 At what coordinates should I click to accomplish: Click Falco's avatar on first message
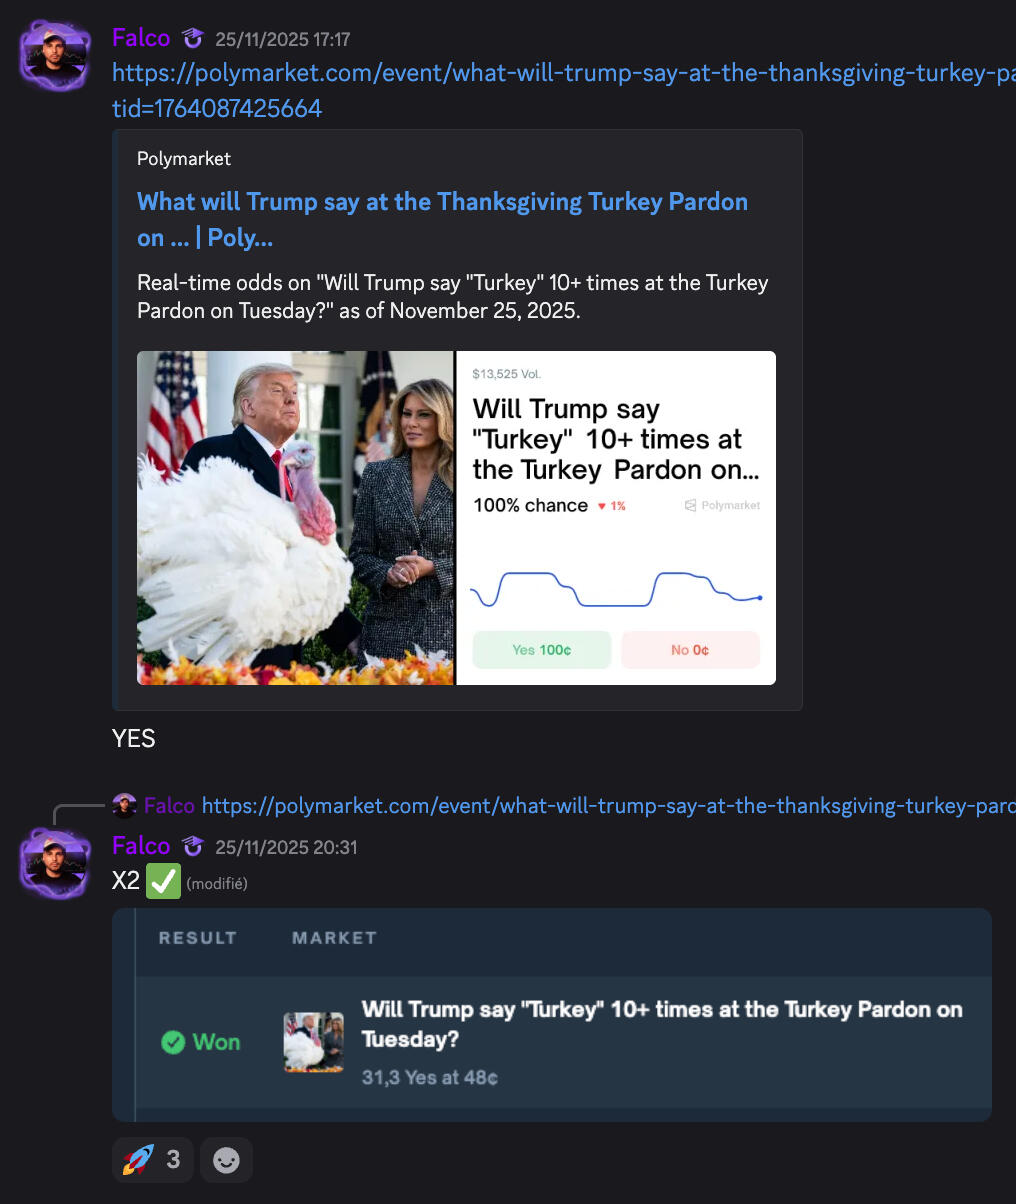[x=55, y=56]
